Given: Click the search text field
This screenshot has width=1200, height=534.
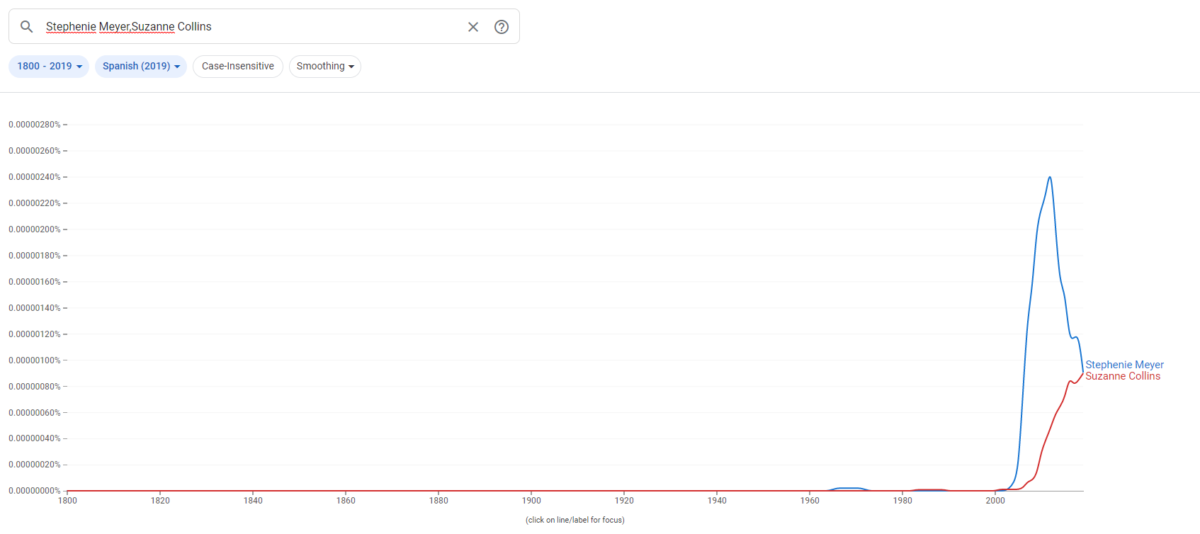Looking at the screenshot, I should (250, 27).
